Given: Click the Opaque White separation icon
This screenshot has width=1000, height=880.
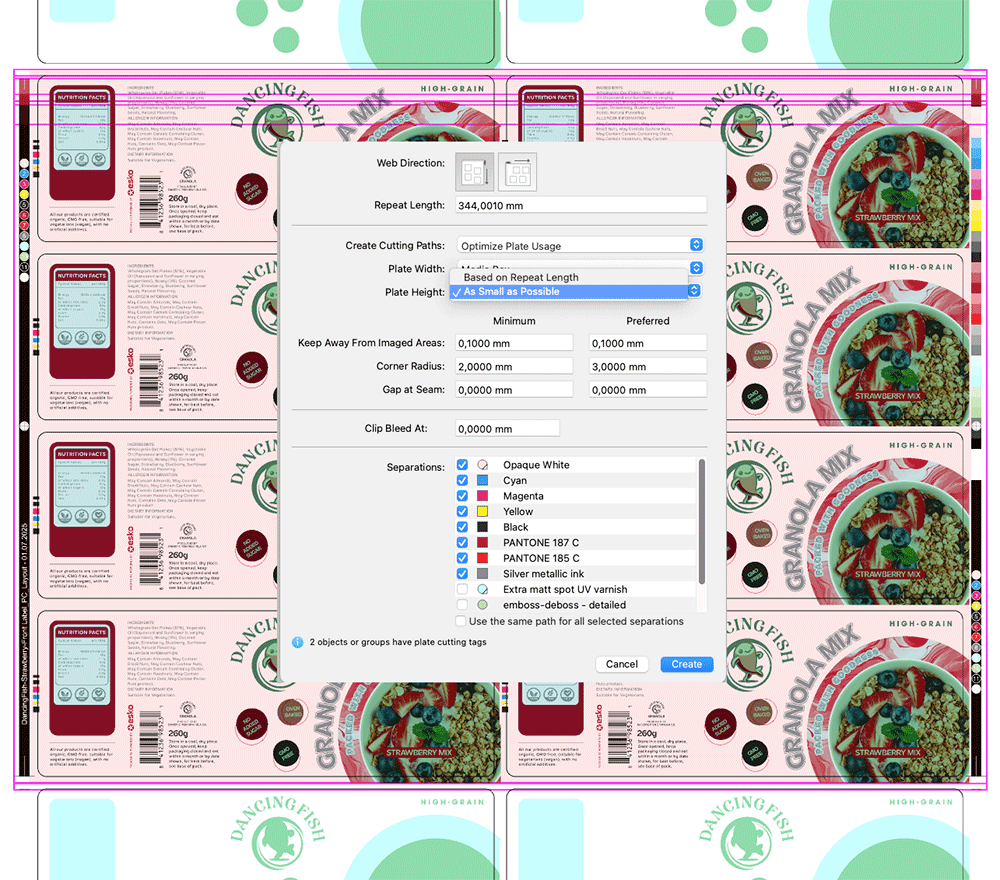Looking at the screenshot, I should [x=484, y=465].
